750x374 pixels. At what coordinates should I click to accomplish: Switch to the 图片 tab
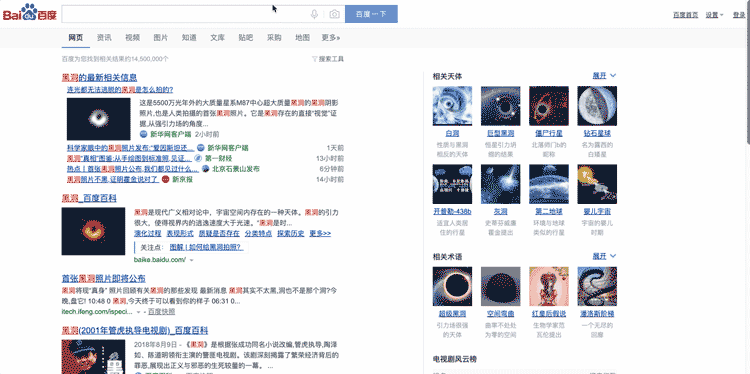click(x=161, y=38)
